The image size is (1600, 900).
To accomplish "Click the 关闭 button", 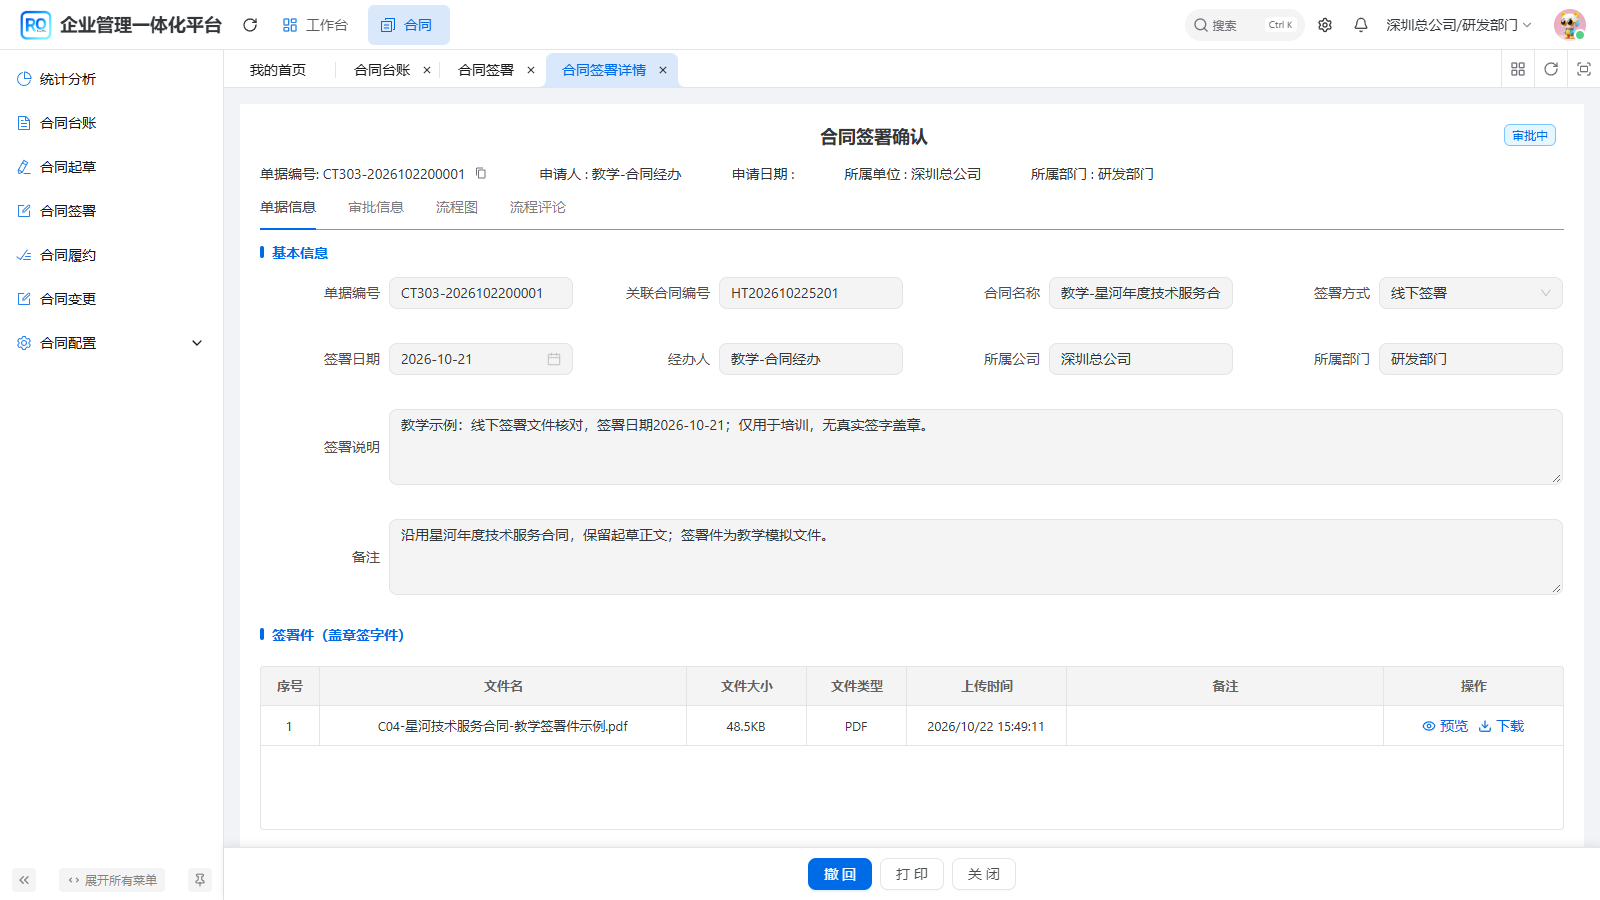I will click(984, 874).
